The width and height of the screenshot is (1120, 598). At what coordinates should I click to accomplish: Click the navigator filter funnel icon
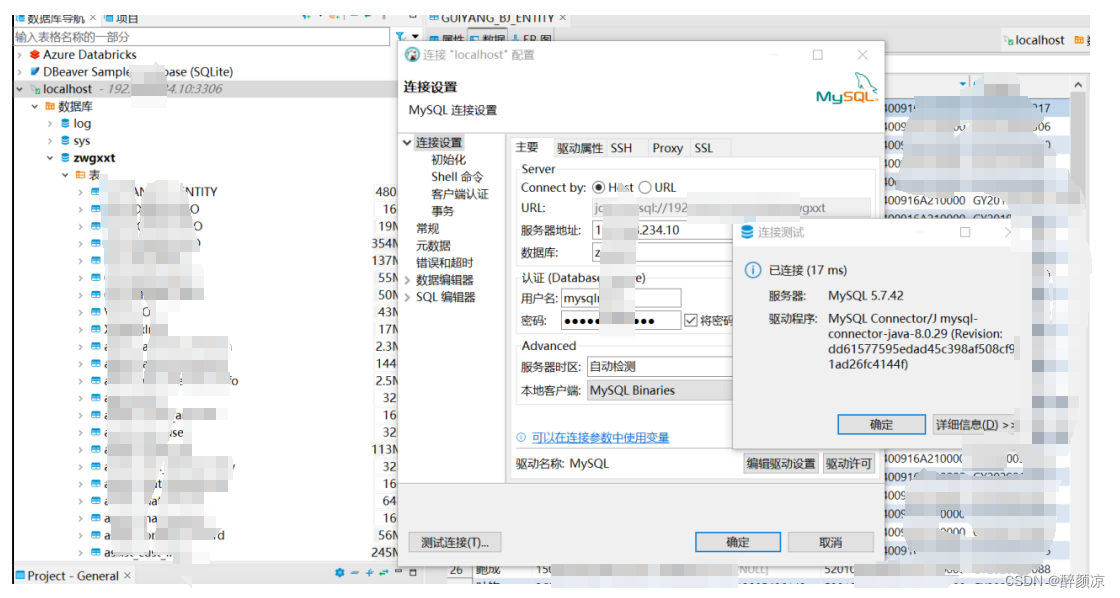(x=401, y=36)
